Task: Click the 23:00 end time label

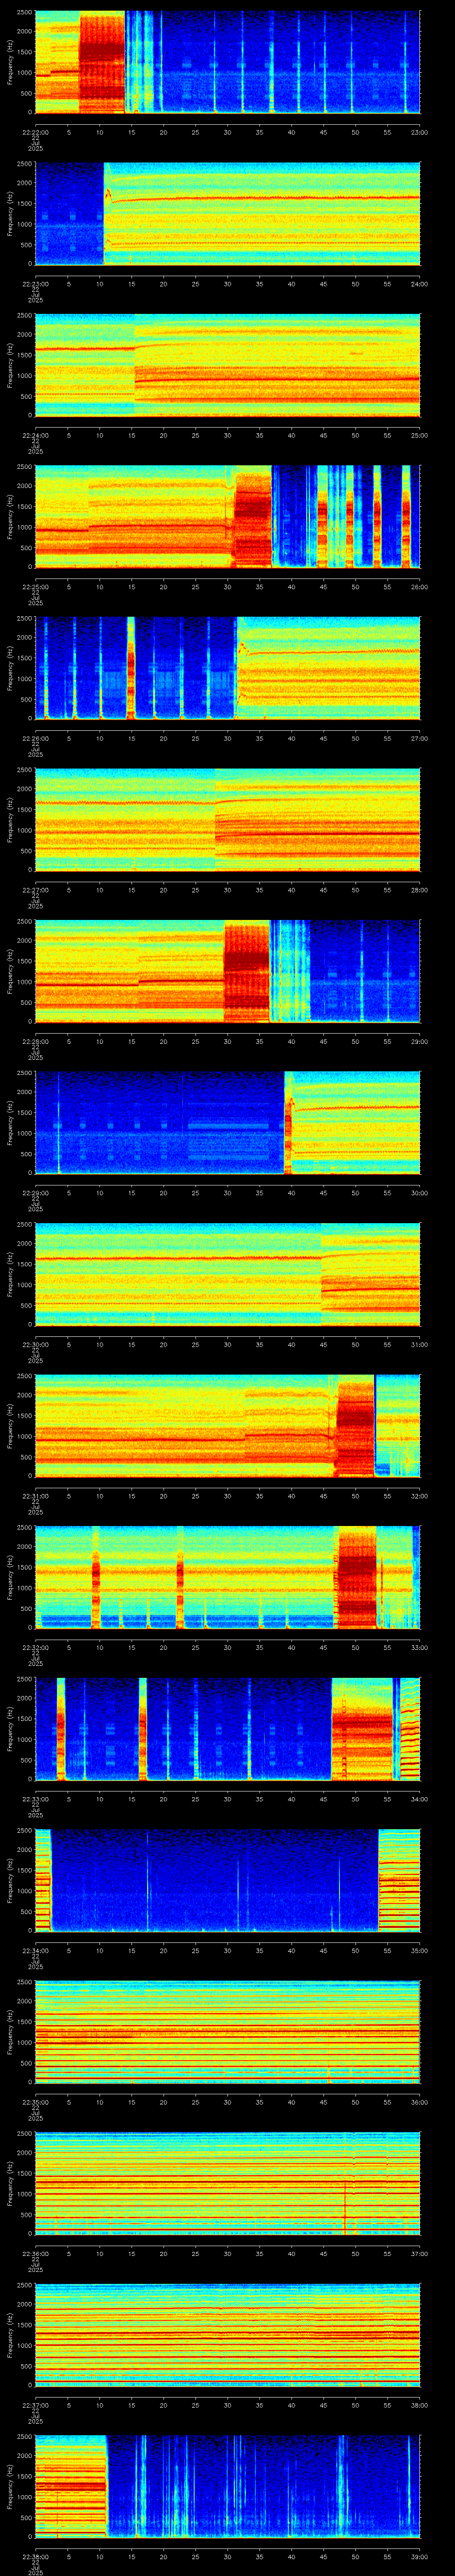Action: click(419, 132)
